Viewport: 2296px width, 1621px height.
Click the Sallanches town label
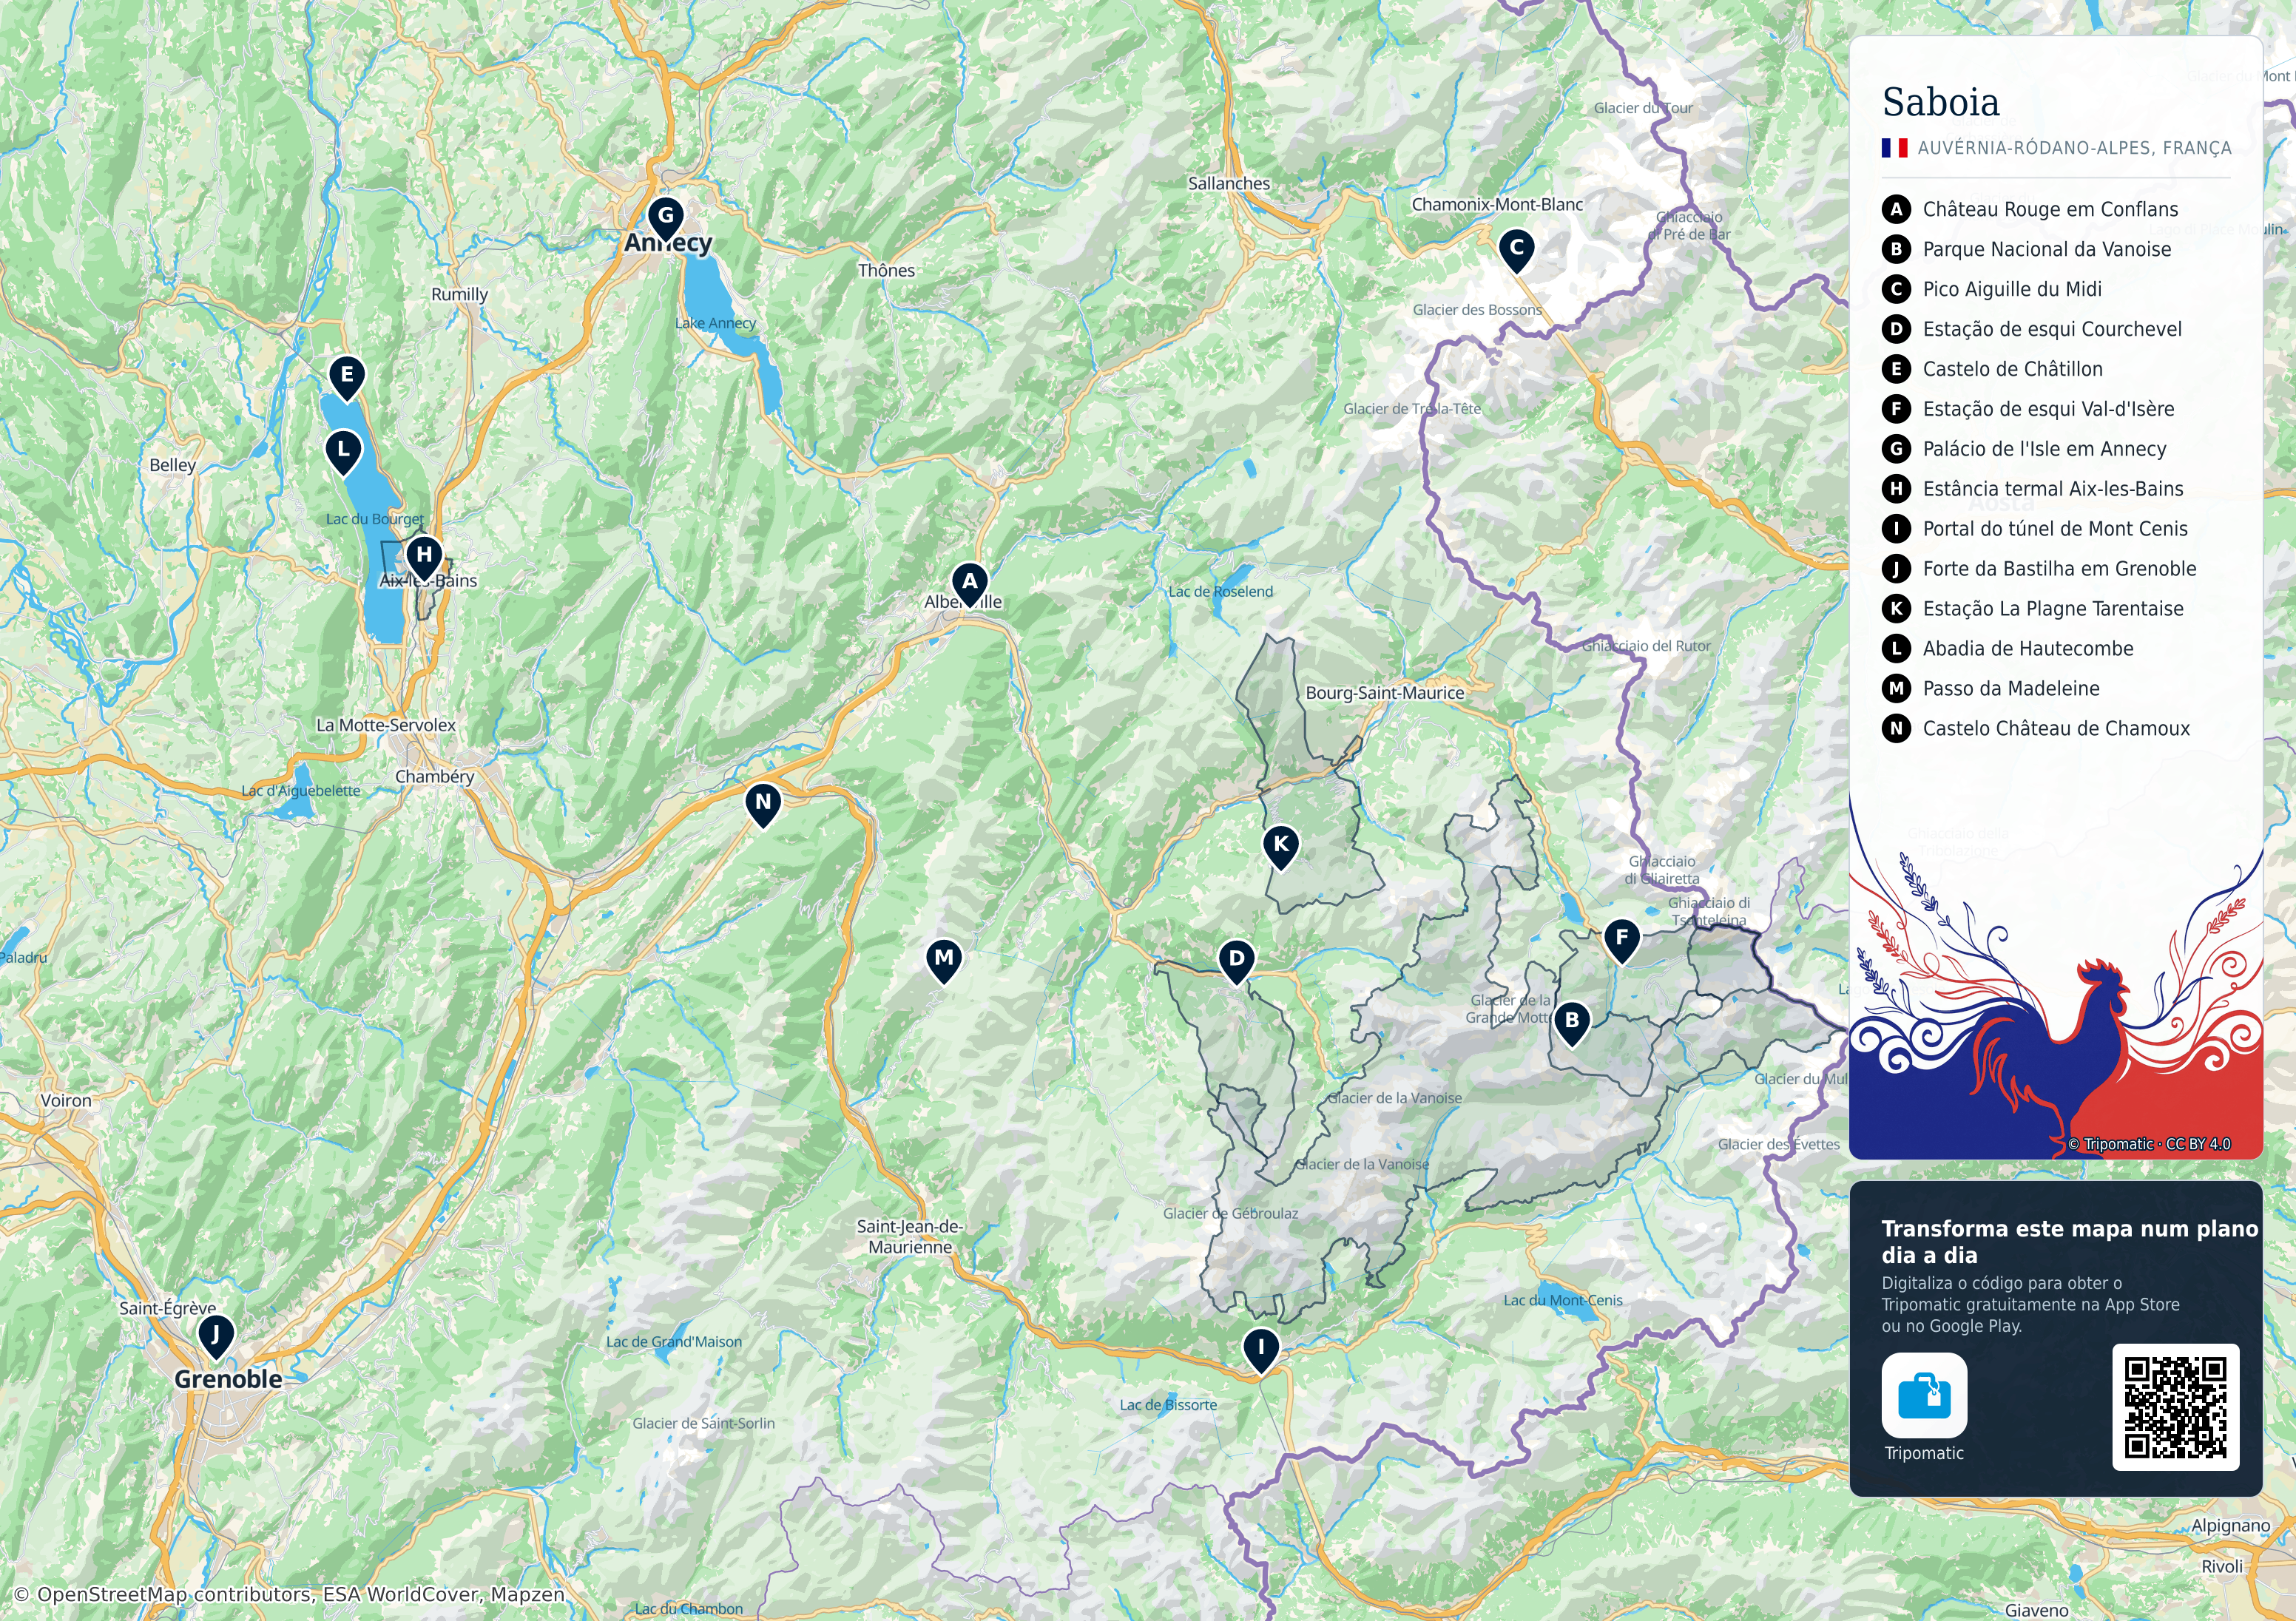coord(1228,184)
